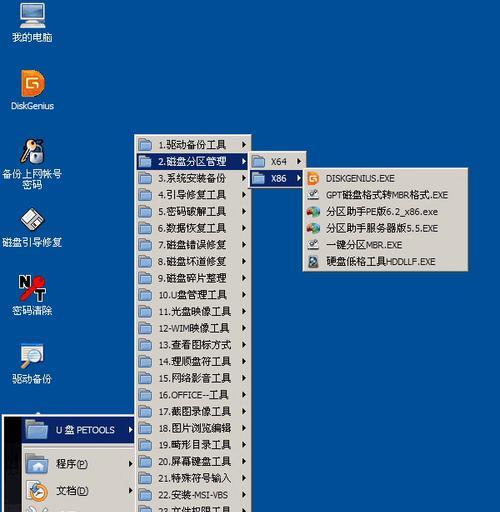Expand arrow of 13.查看图标方式

tap(244, 345)
